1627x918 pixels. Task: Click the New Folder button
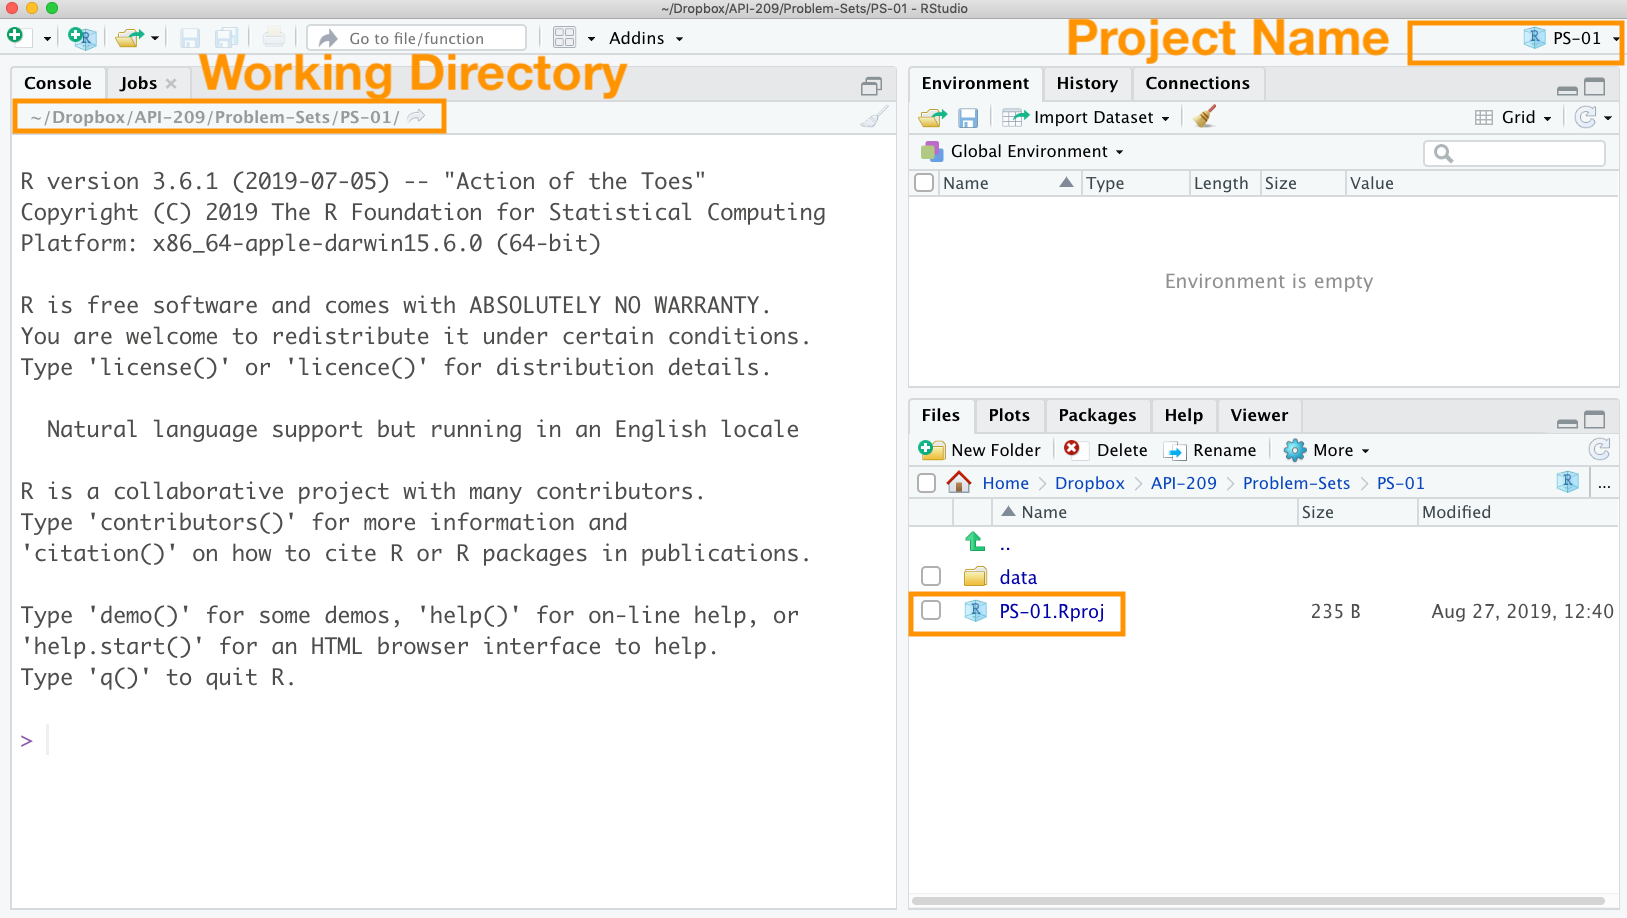click(981, 450)
